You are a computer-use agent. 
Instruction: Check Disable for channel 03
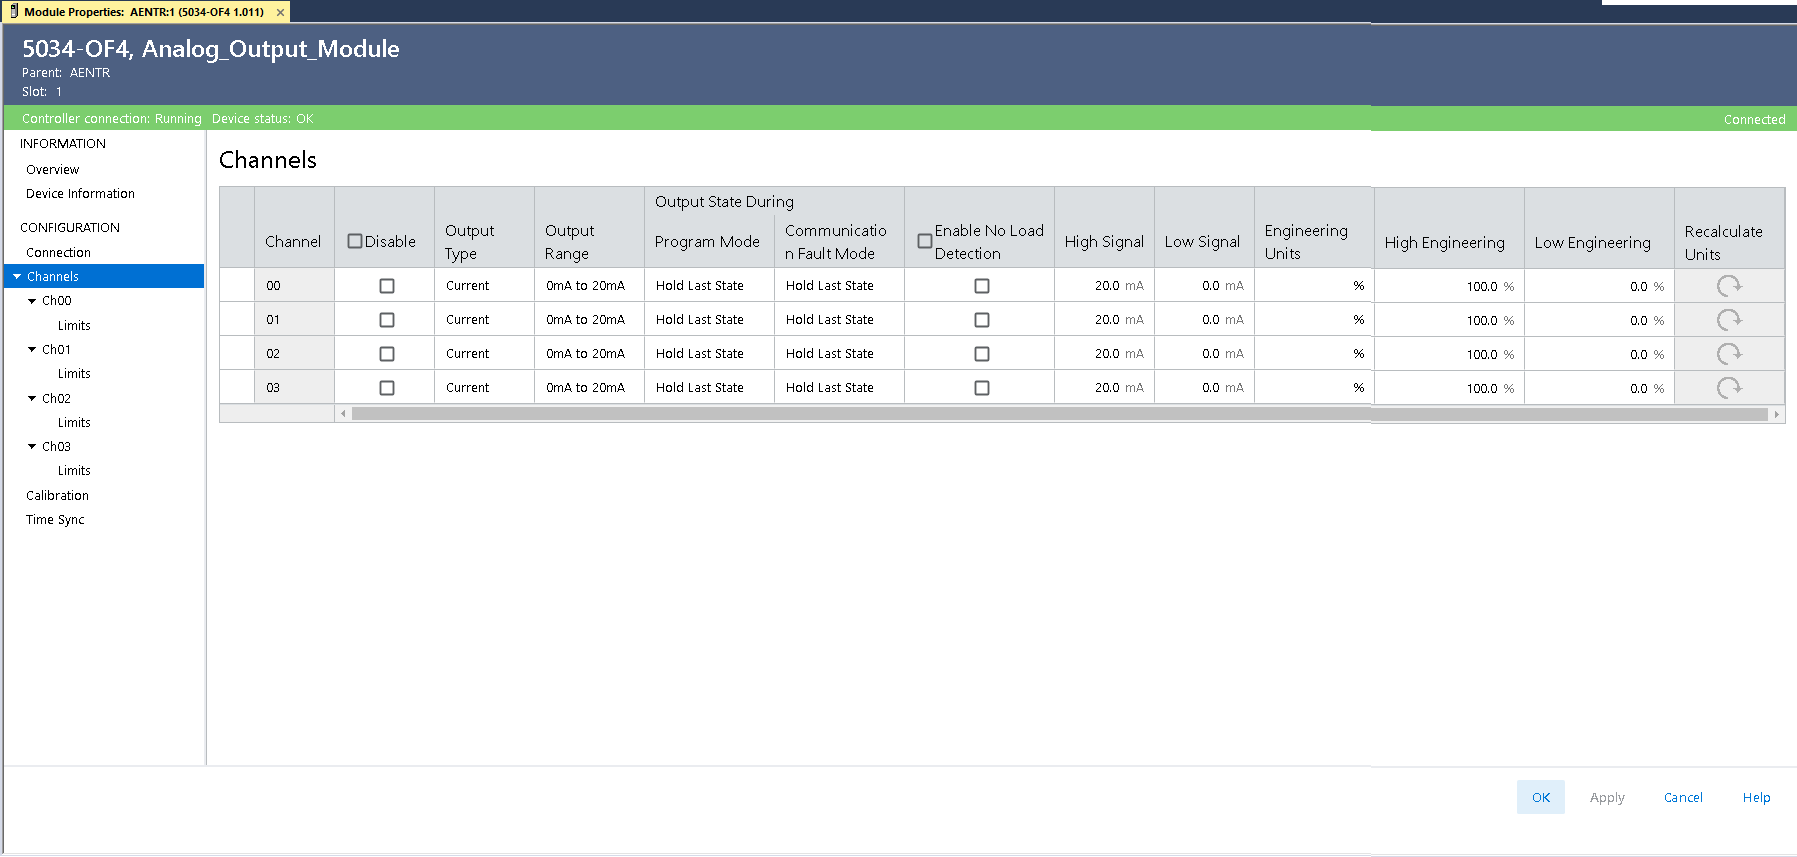[387, 388]
